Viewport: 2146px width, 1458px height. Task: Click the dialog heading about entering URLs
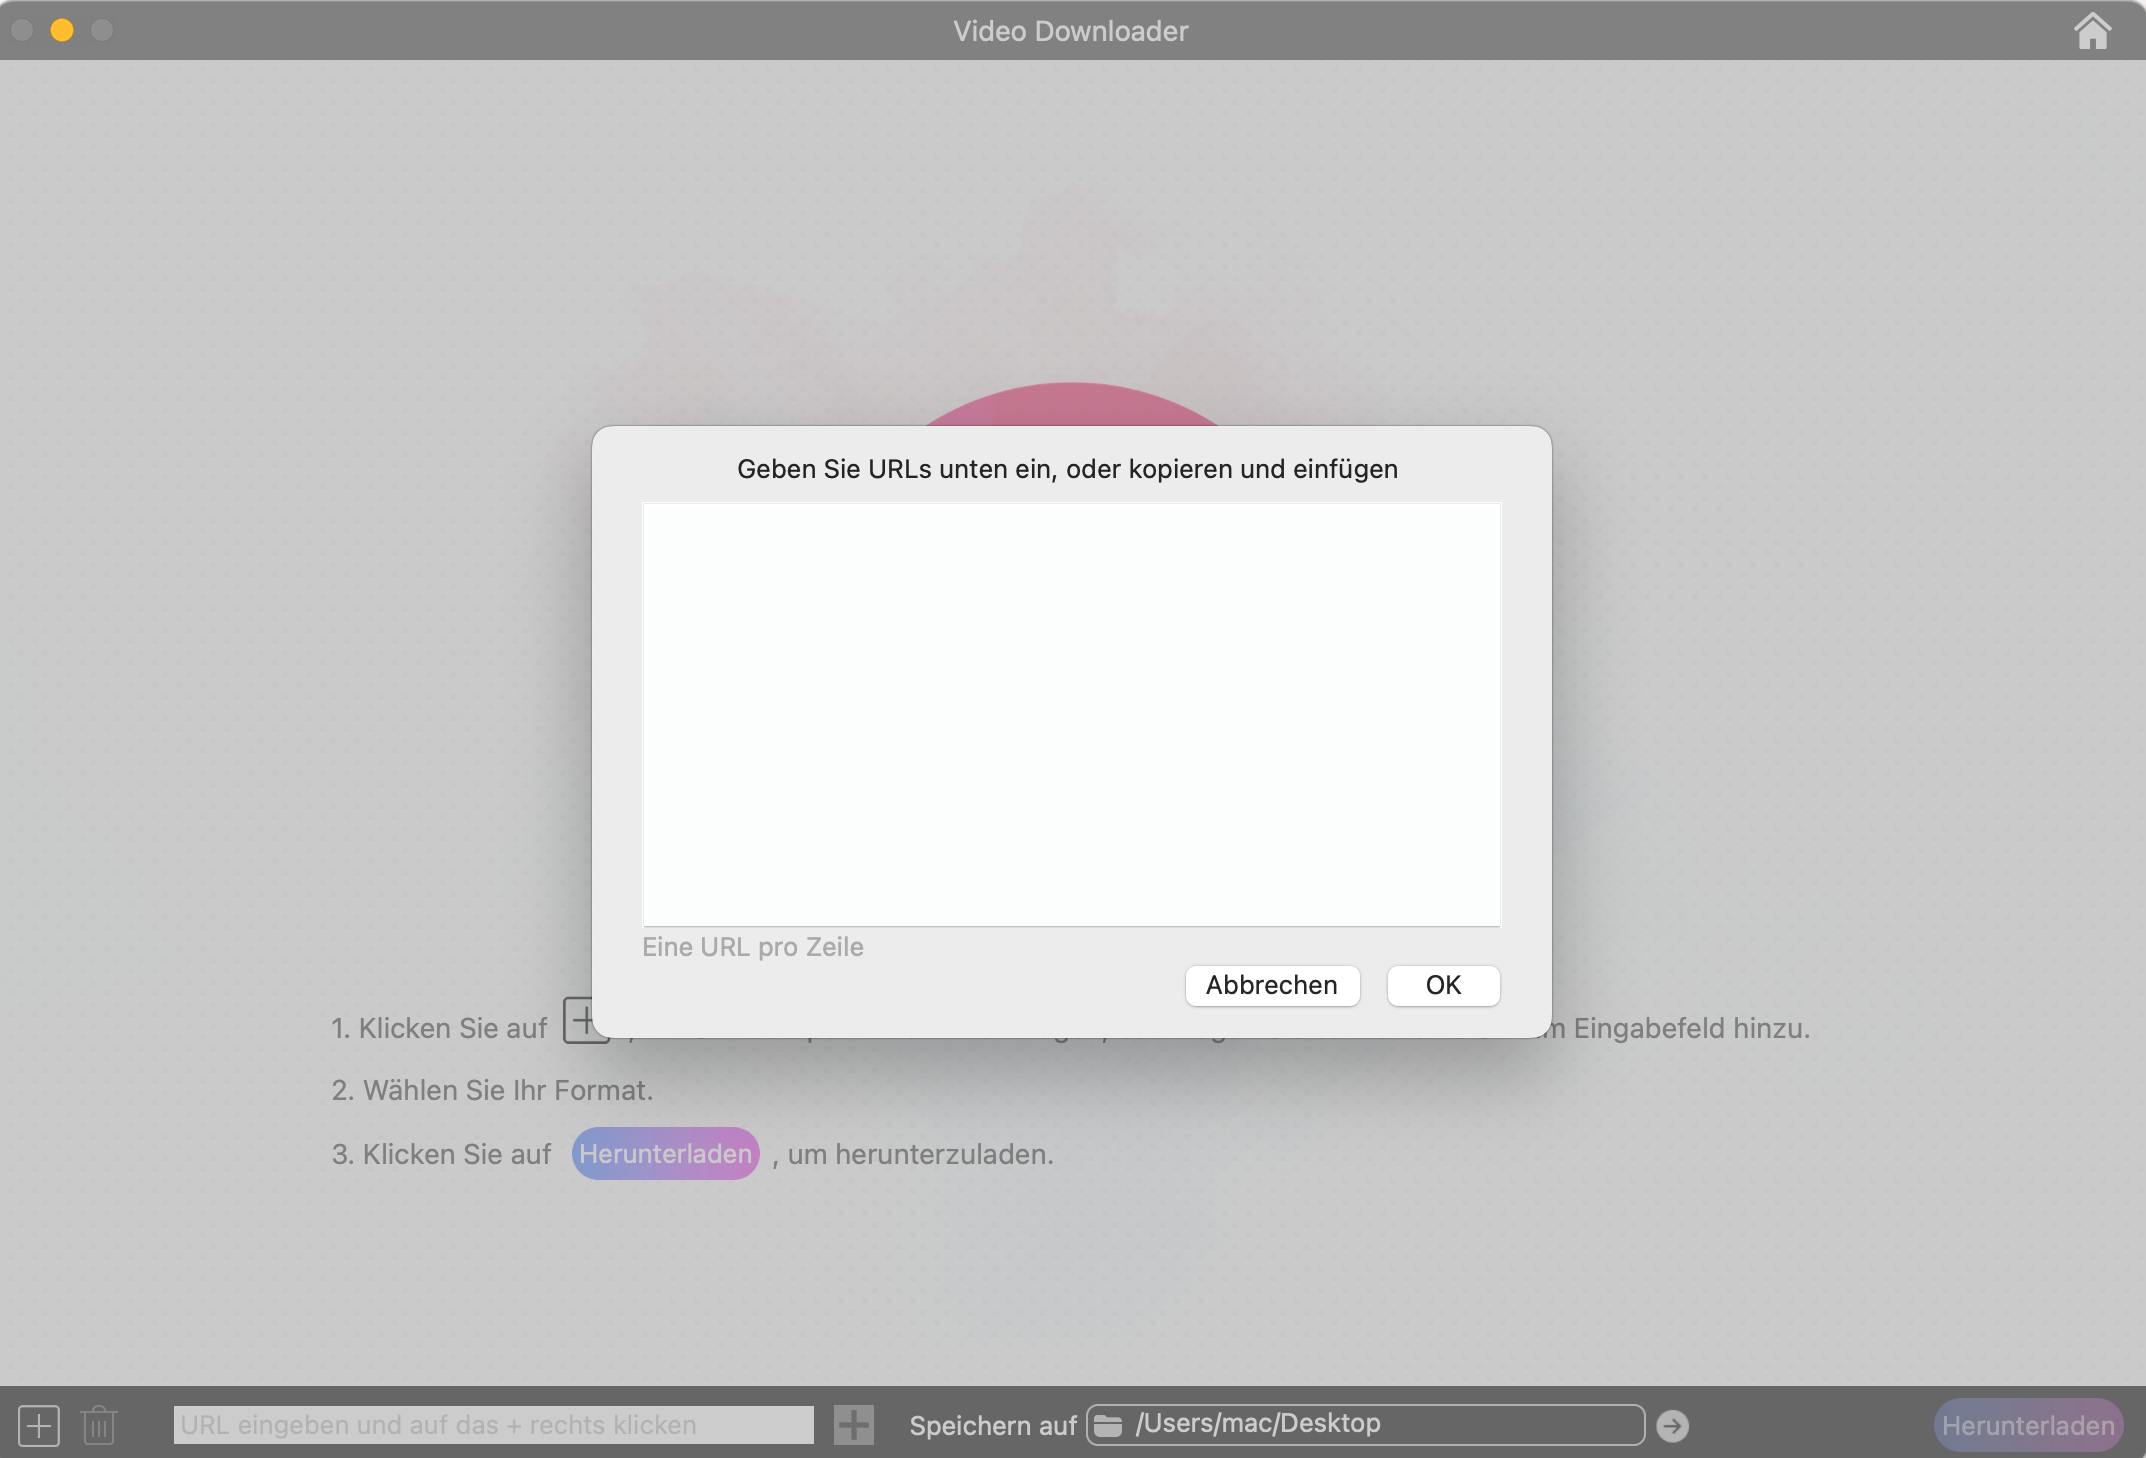tap(1067, 469)
